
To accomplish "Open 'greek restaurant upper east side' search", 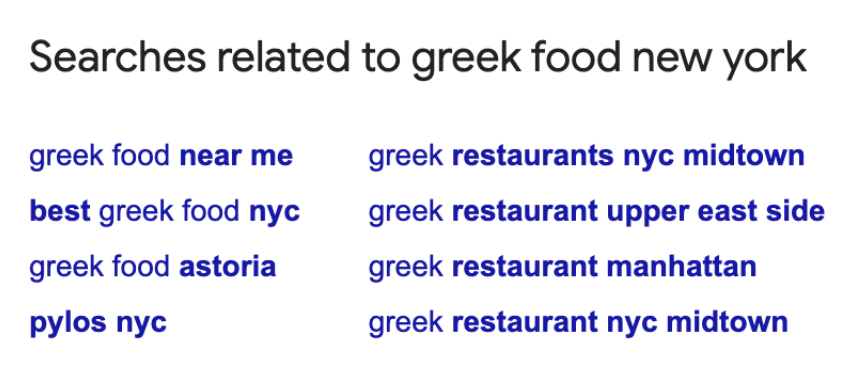I will tap(596, 212).
